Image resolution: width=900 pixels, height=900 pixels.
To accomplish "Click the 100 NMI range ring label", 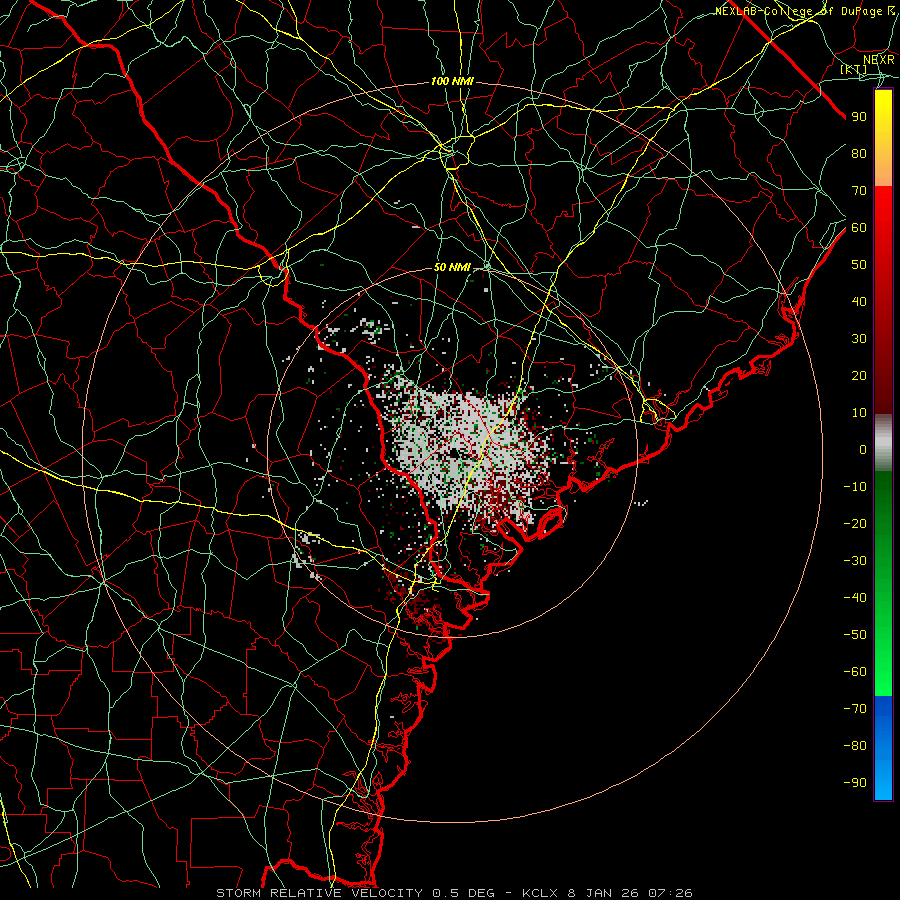I will [x=452, y=82].
